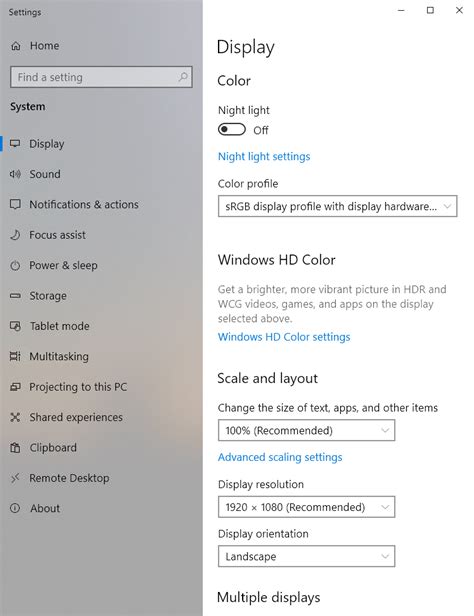Open the Color profile dropdown
The width and height of the screenshot is (474, 616).
[337, 206]
